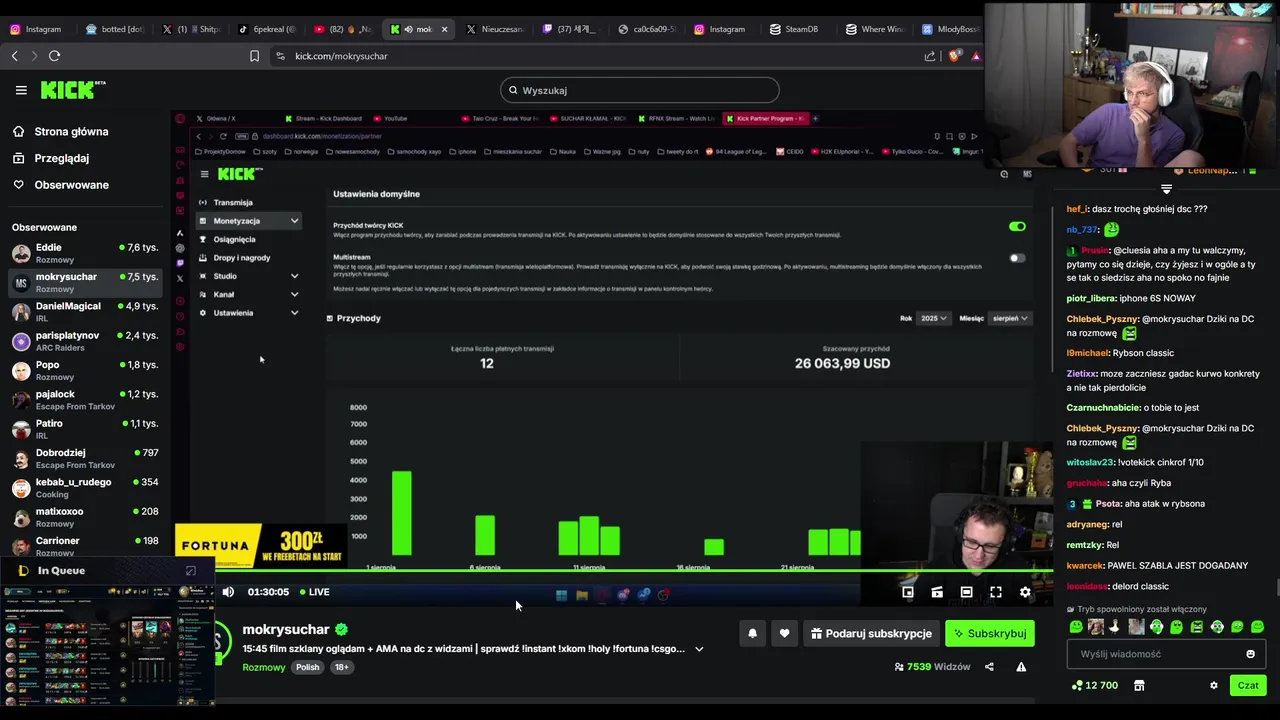
Task: Open chat settings gear icon
Action: pyautogui.click(x=1214, y=685)
